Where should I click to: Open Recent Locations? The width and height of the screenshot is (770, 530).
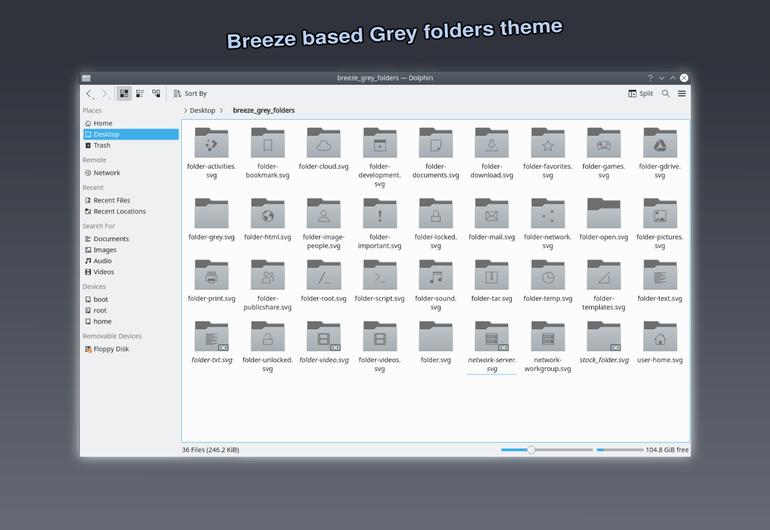tap(131, 211)
